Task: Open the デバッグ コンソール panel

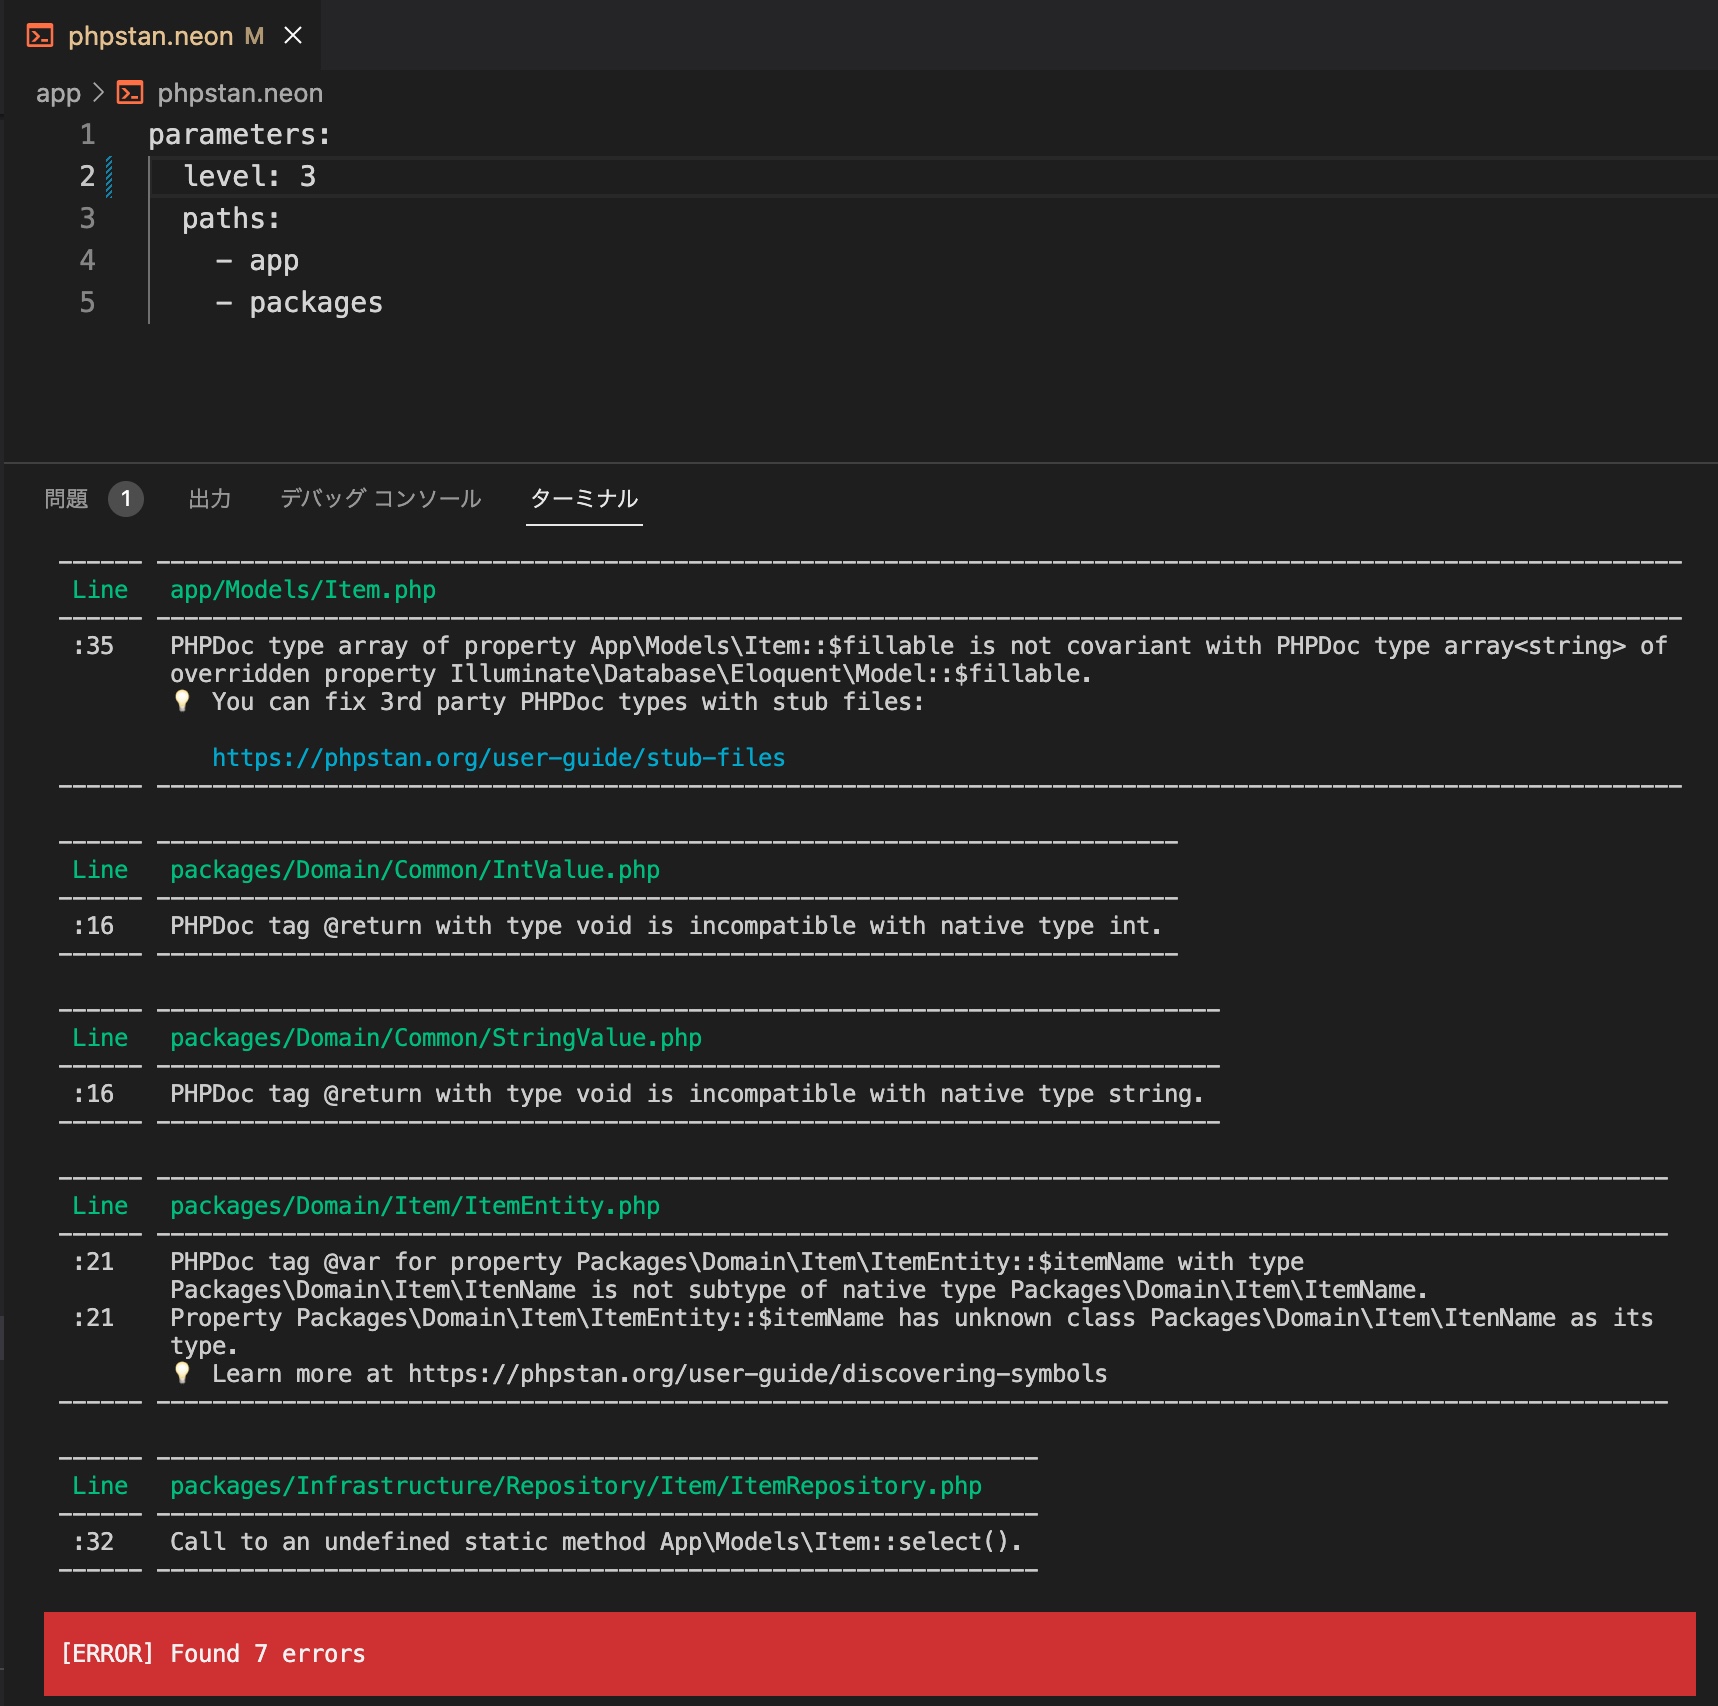Action: coord(378,499)
